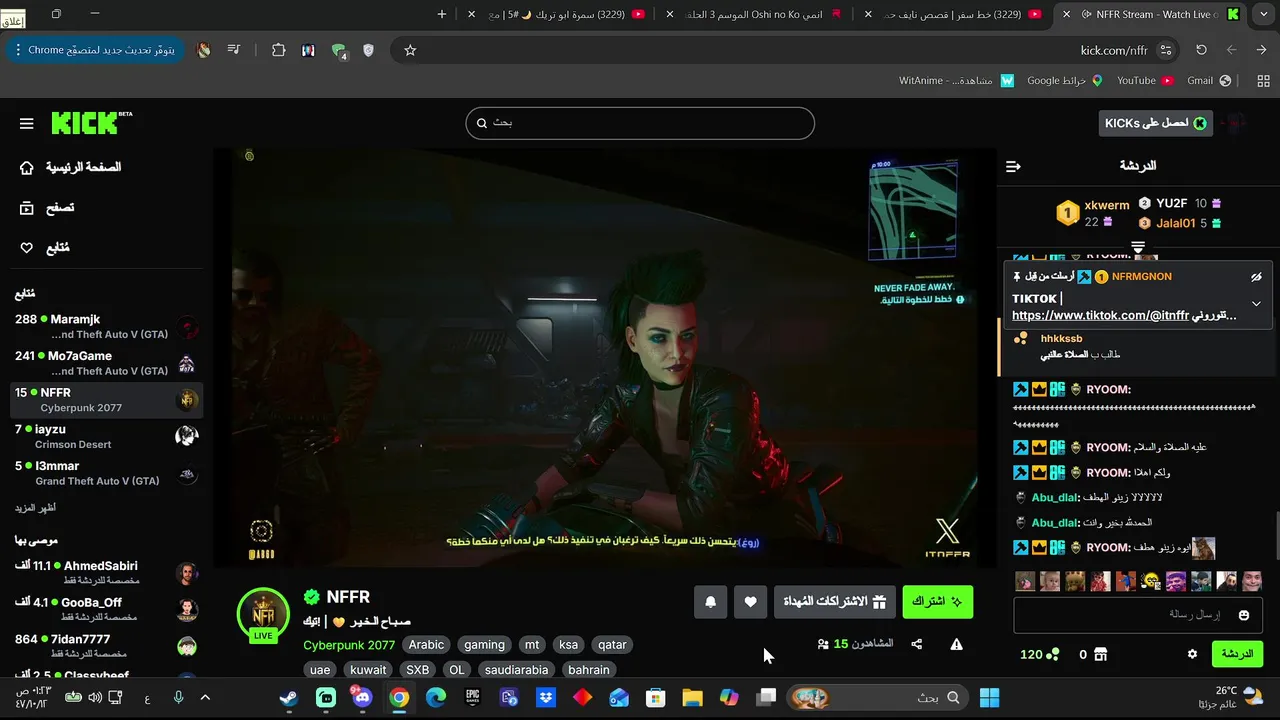Click the chat message input box
Viewport: 1280px width, 720px height.
pos(1137,615)
